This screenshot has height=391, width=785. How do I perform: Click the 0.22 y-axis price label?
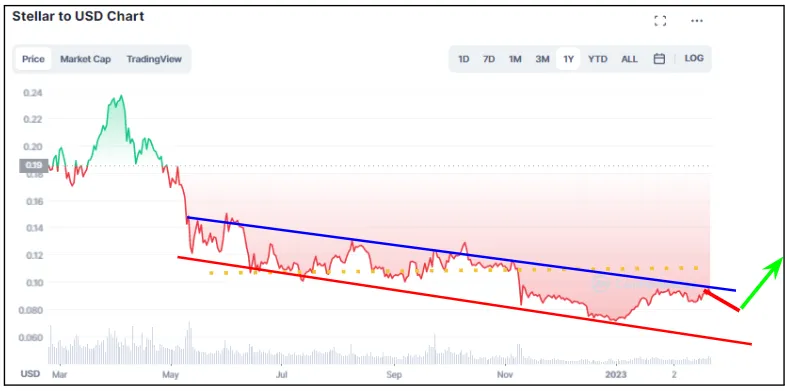click(33, 119)
